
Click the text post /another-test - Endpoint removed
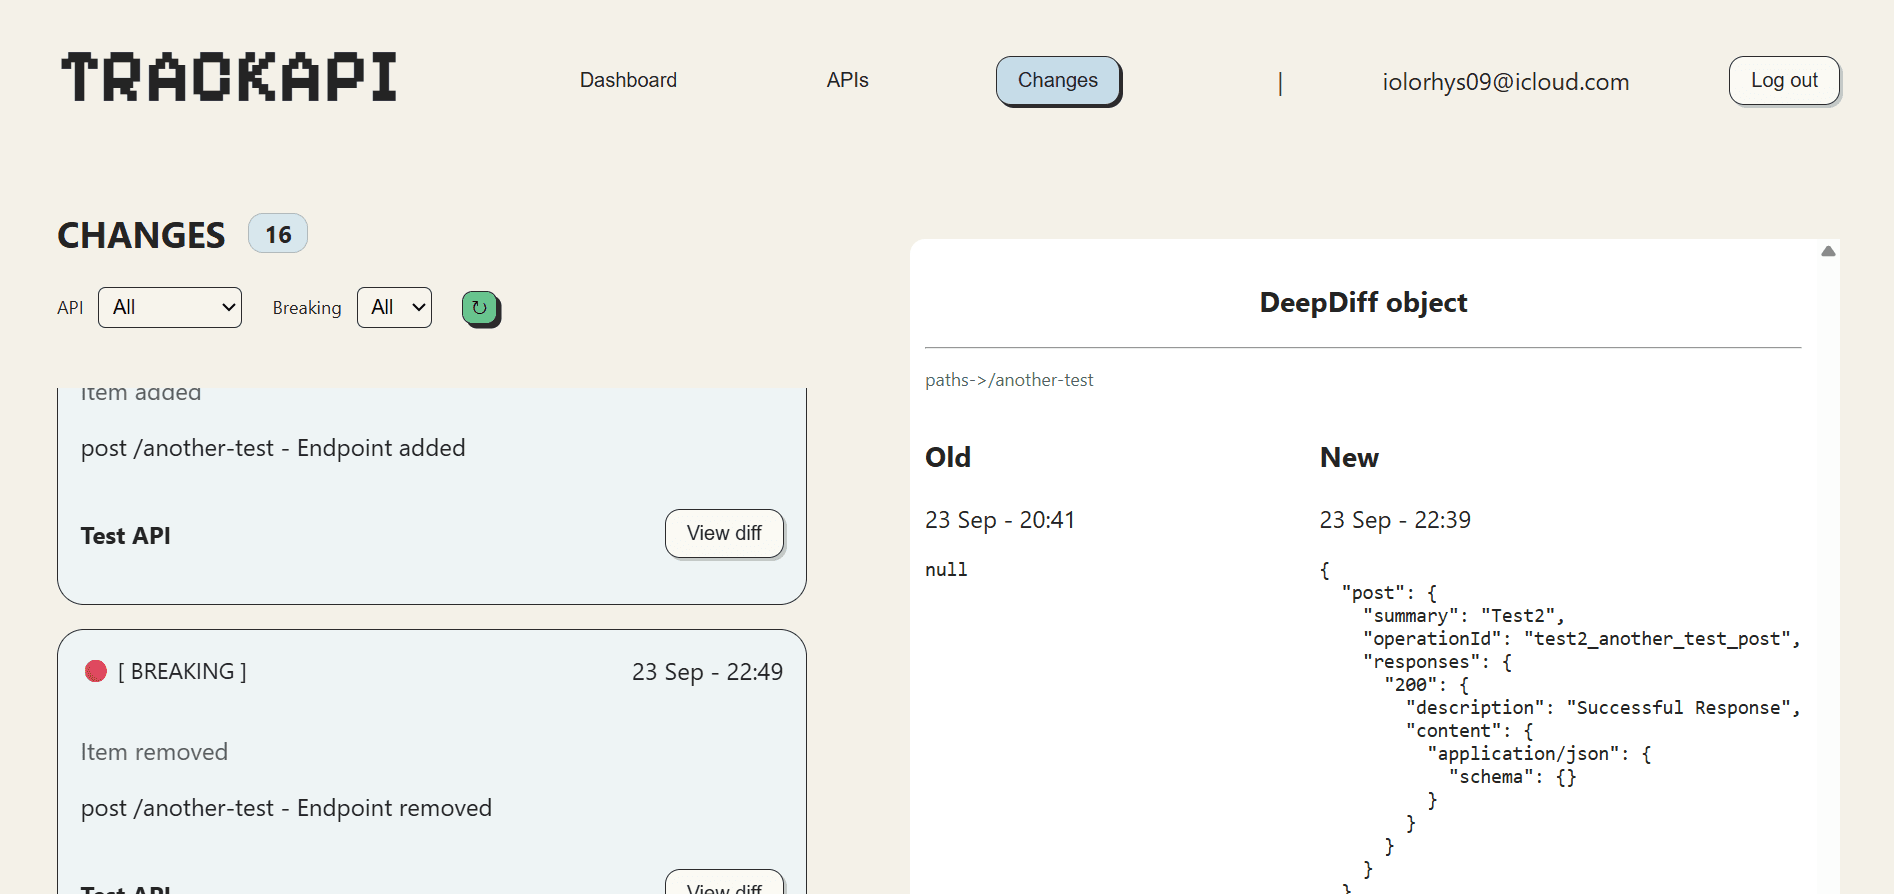286,808
